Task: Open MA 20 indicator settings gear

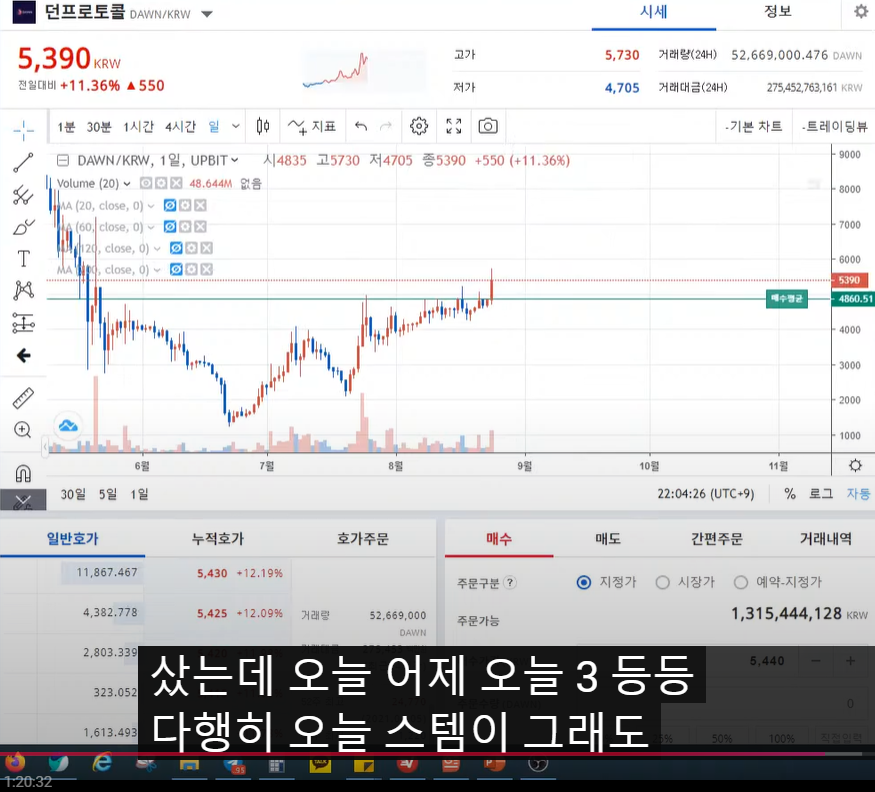Action: 185,205
